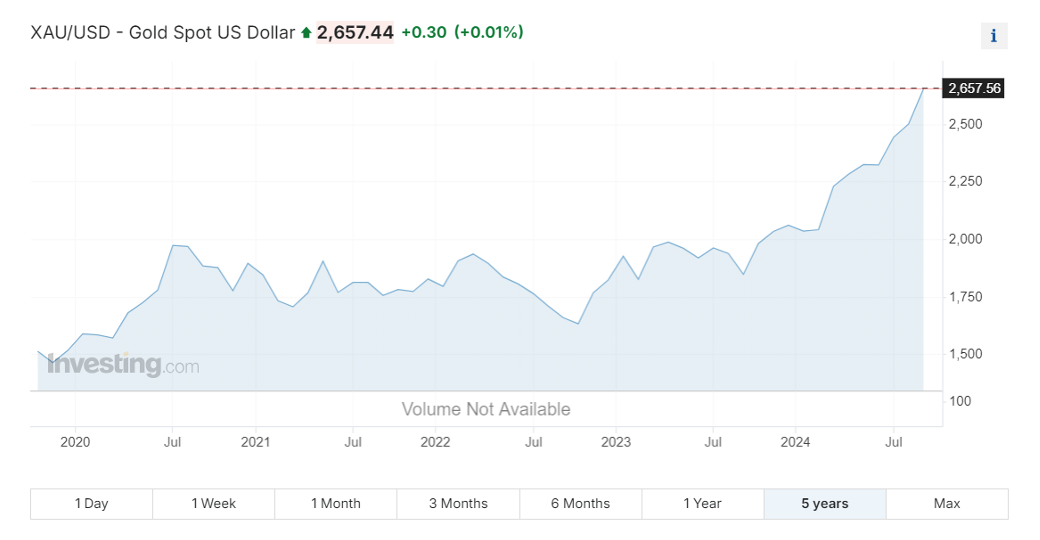Screen dimensions: 1040x540
Task: Click the +0.30 price change value
Action: coord(424,32)
